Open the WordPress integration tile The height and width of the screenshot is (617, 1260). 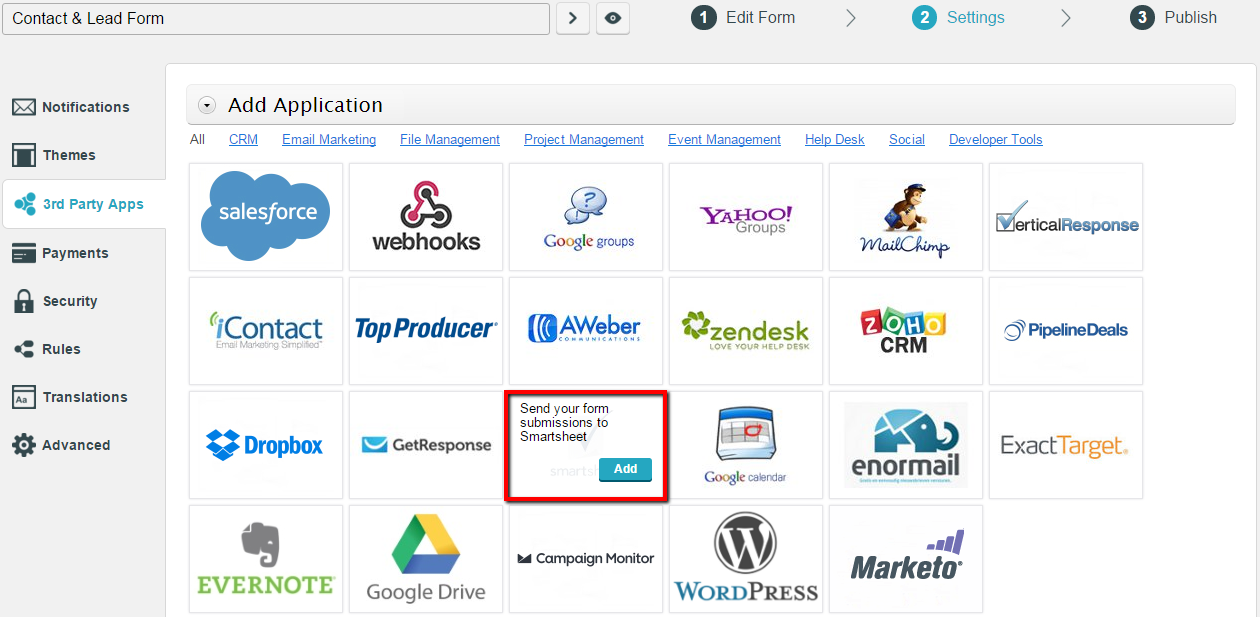pyautogui.click(x=746, y=559)
